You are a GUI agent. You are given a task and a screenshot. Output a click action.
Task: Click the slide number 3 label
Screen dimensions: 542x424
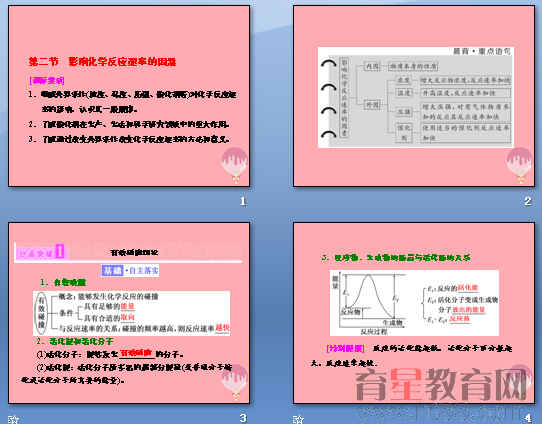click(x=243, y=418)
